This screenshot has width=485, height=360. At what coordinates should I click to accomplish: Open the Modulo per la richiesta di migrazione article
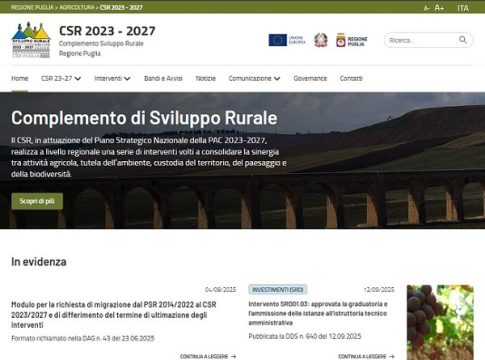[x=114, y=315]
